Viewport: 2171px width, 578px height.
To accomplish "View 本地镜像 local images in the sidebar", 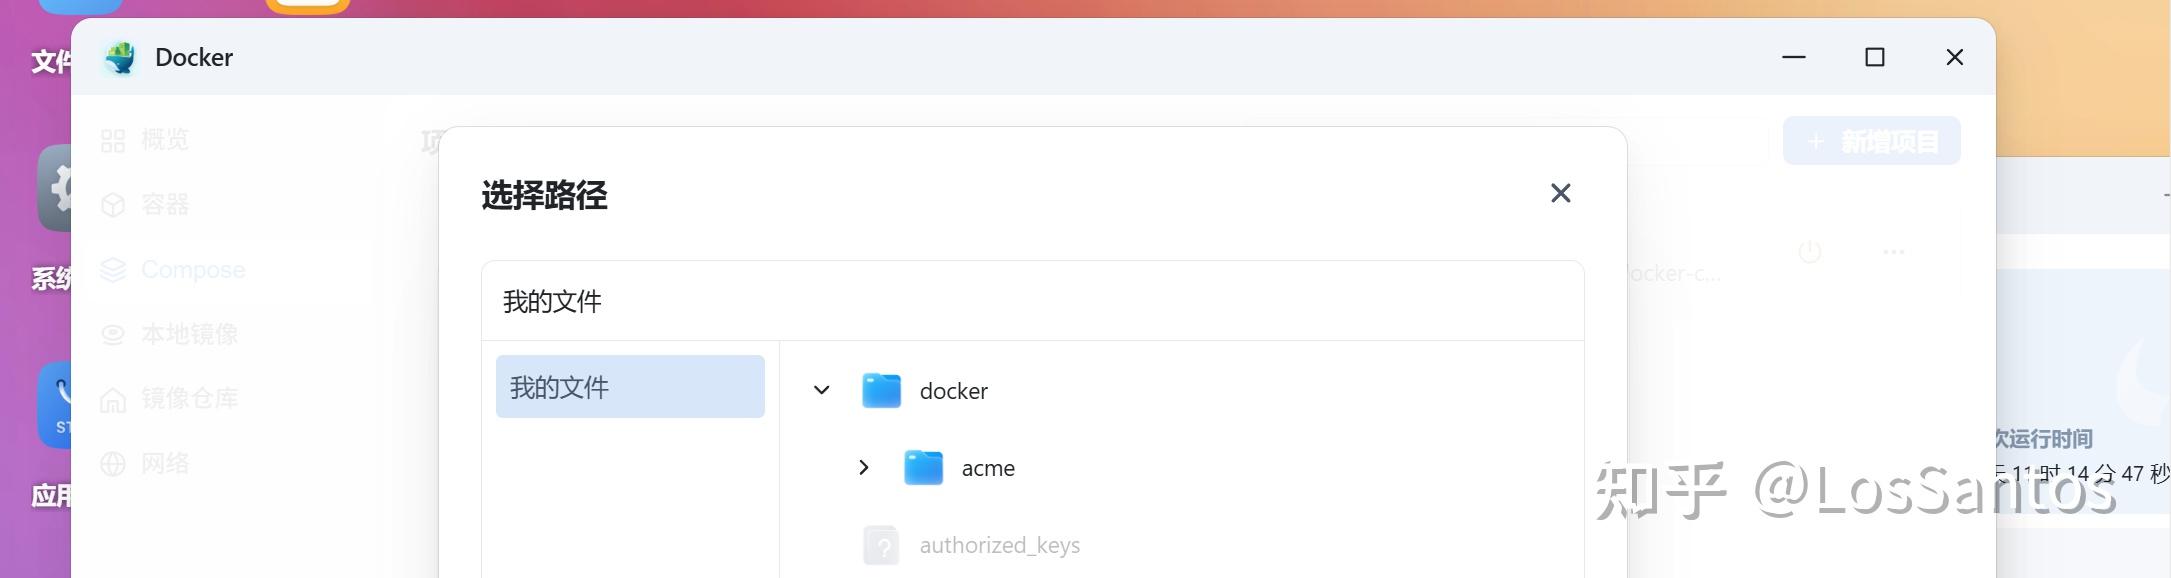I will pos(113,333).
